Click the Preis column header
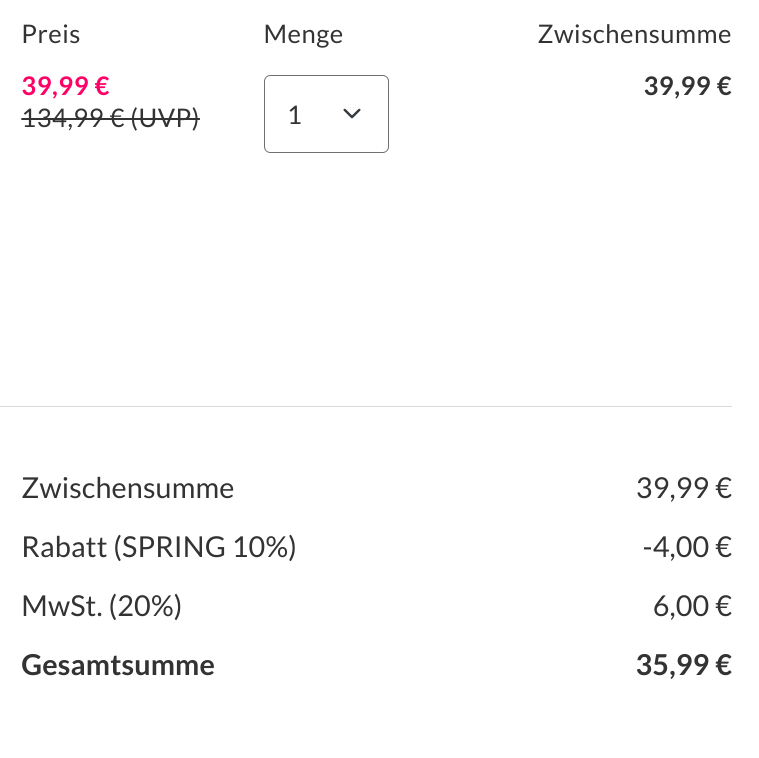The image size is (759, 758). pos(51,34)
